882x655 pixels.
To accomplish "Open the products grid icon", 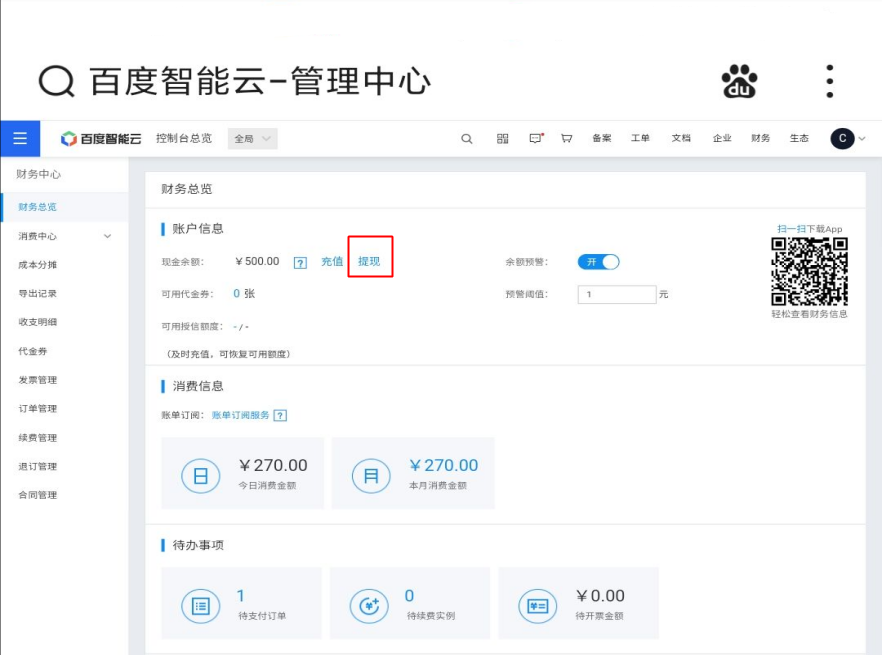I will pyautogui.click(x=502, y=138).
